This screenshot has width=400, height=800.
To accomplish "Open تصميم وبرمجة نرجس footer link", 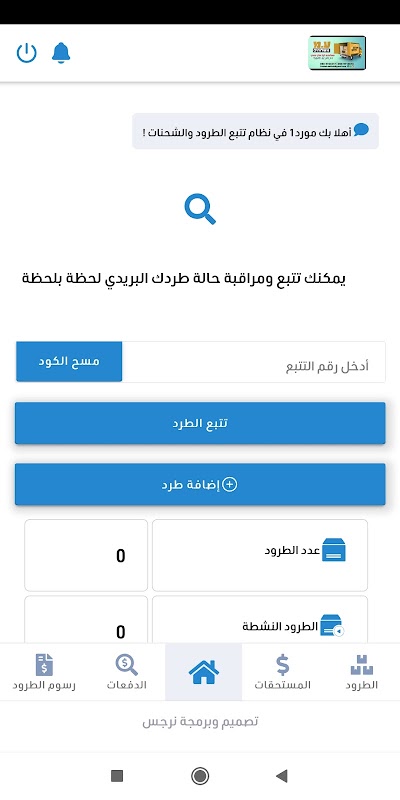I will [200, 721].
